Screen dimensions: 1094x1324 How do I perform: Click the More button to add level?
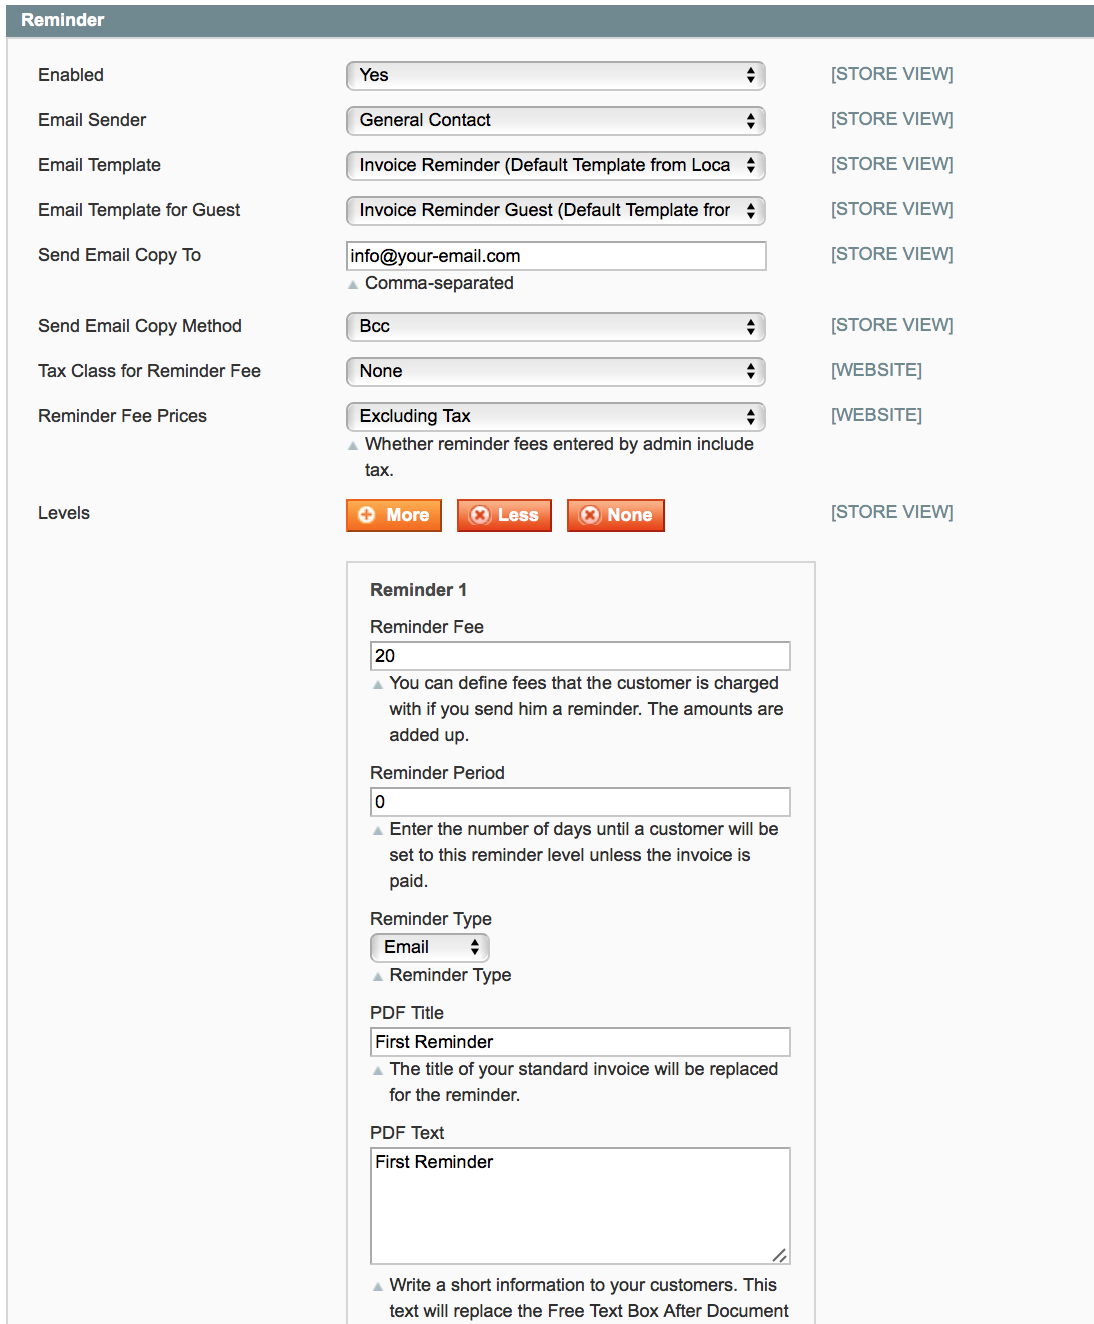click(394, 515)
